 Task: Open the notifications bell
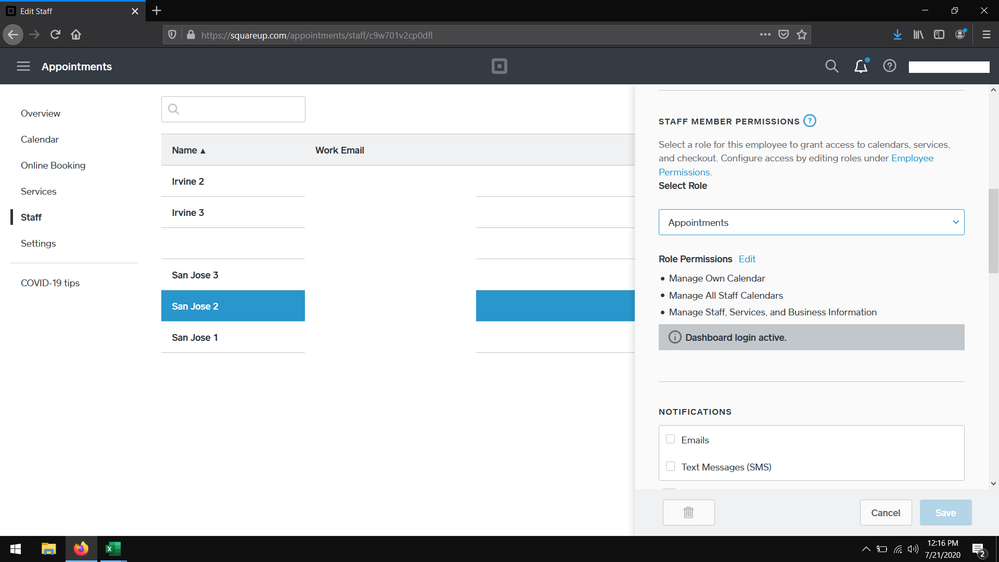(x=860, y=67)
